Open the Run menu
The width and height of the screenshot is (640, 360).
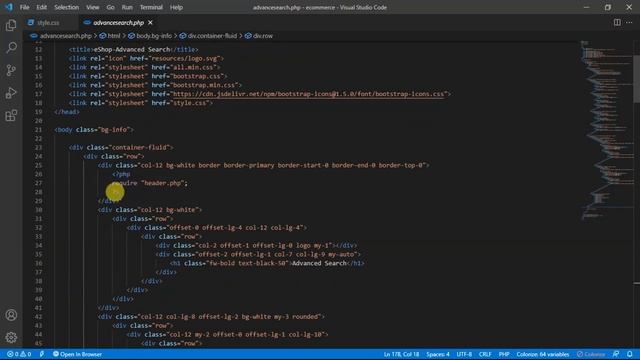click(127, 7)
